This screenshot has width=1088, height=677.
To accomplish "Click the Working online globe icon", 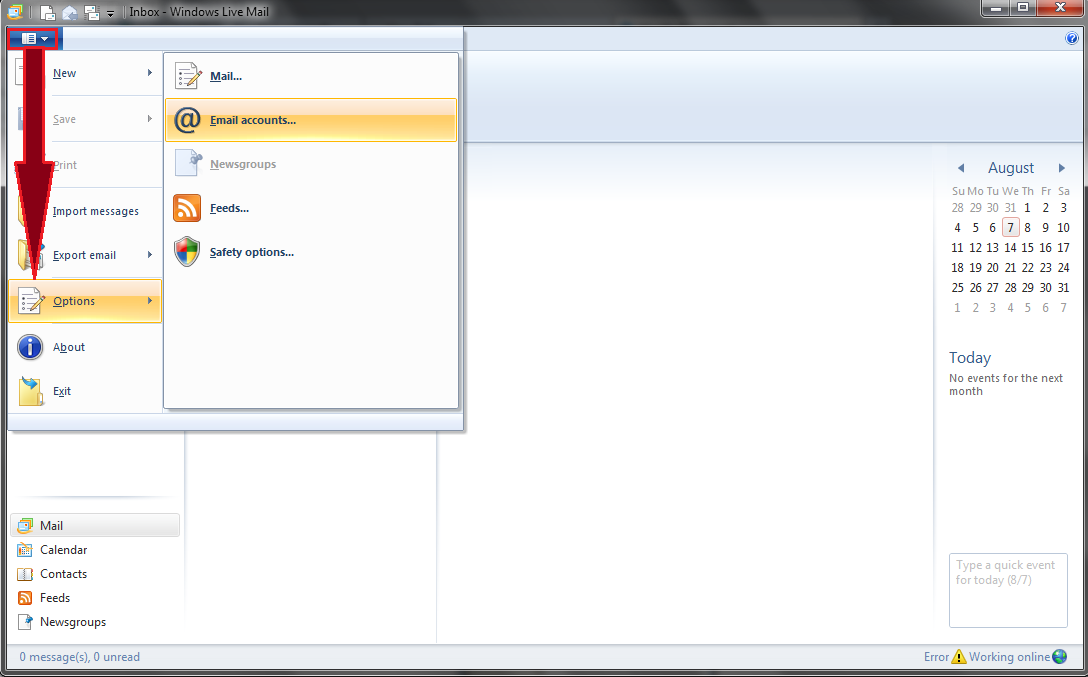I will tap(1060, 656).
